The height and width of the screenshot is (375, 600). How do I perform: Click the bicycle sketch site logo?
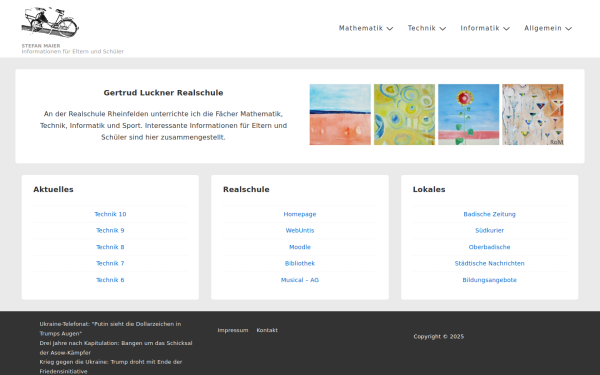click(x=50, y=22)
